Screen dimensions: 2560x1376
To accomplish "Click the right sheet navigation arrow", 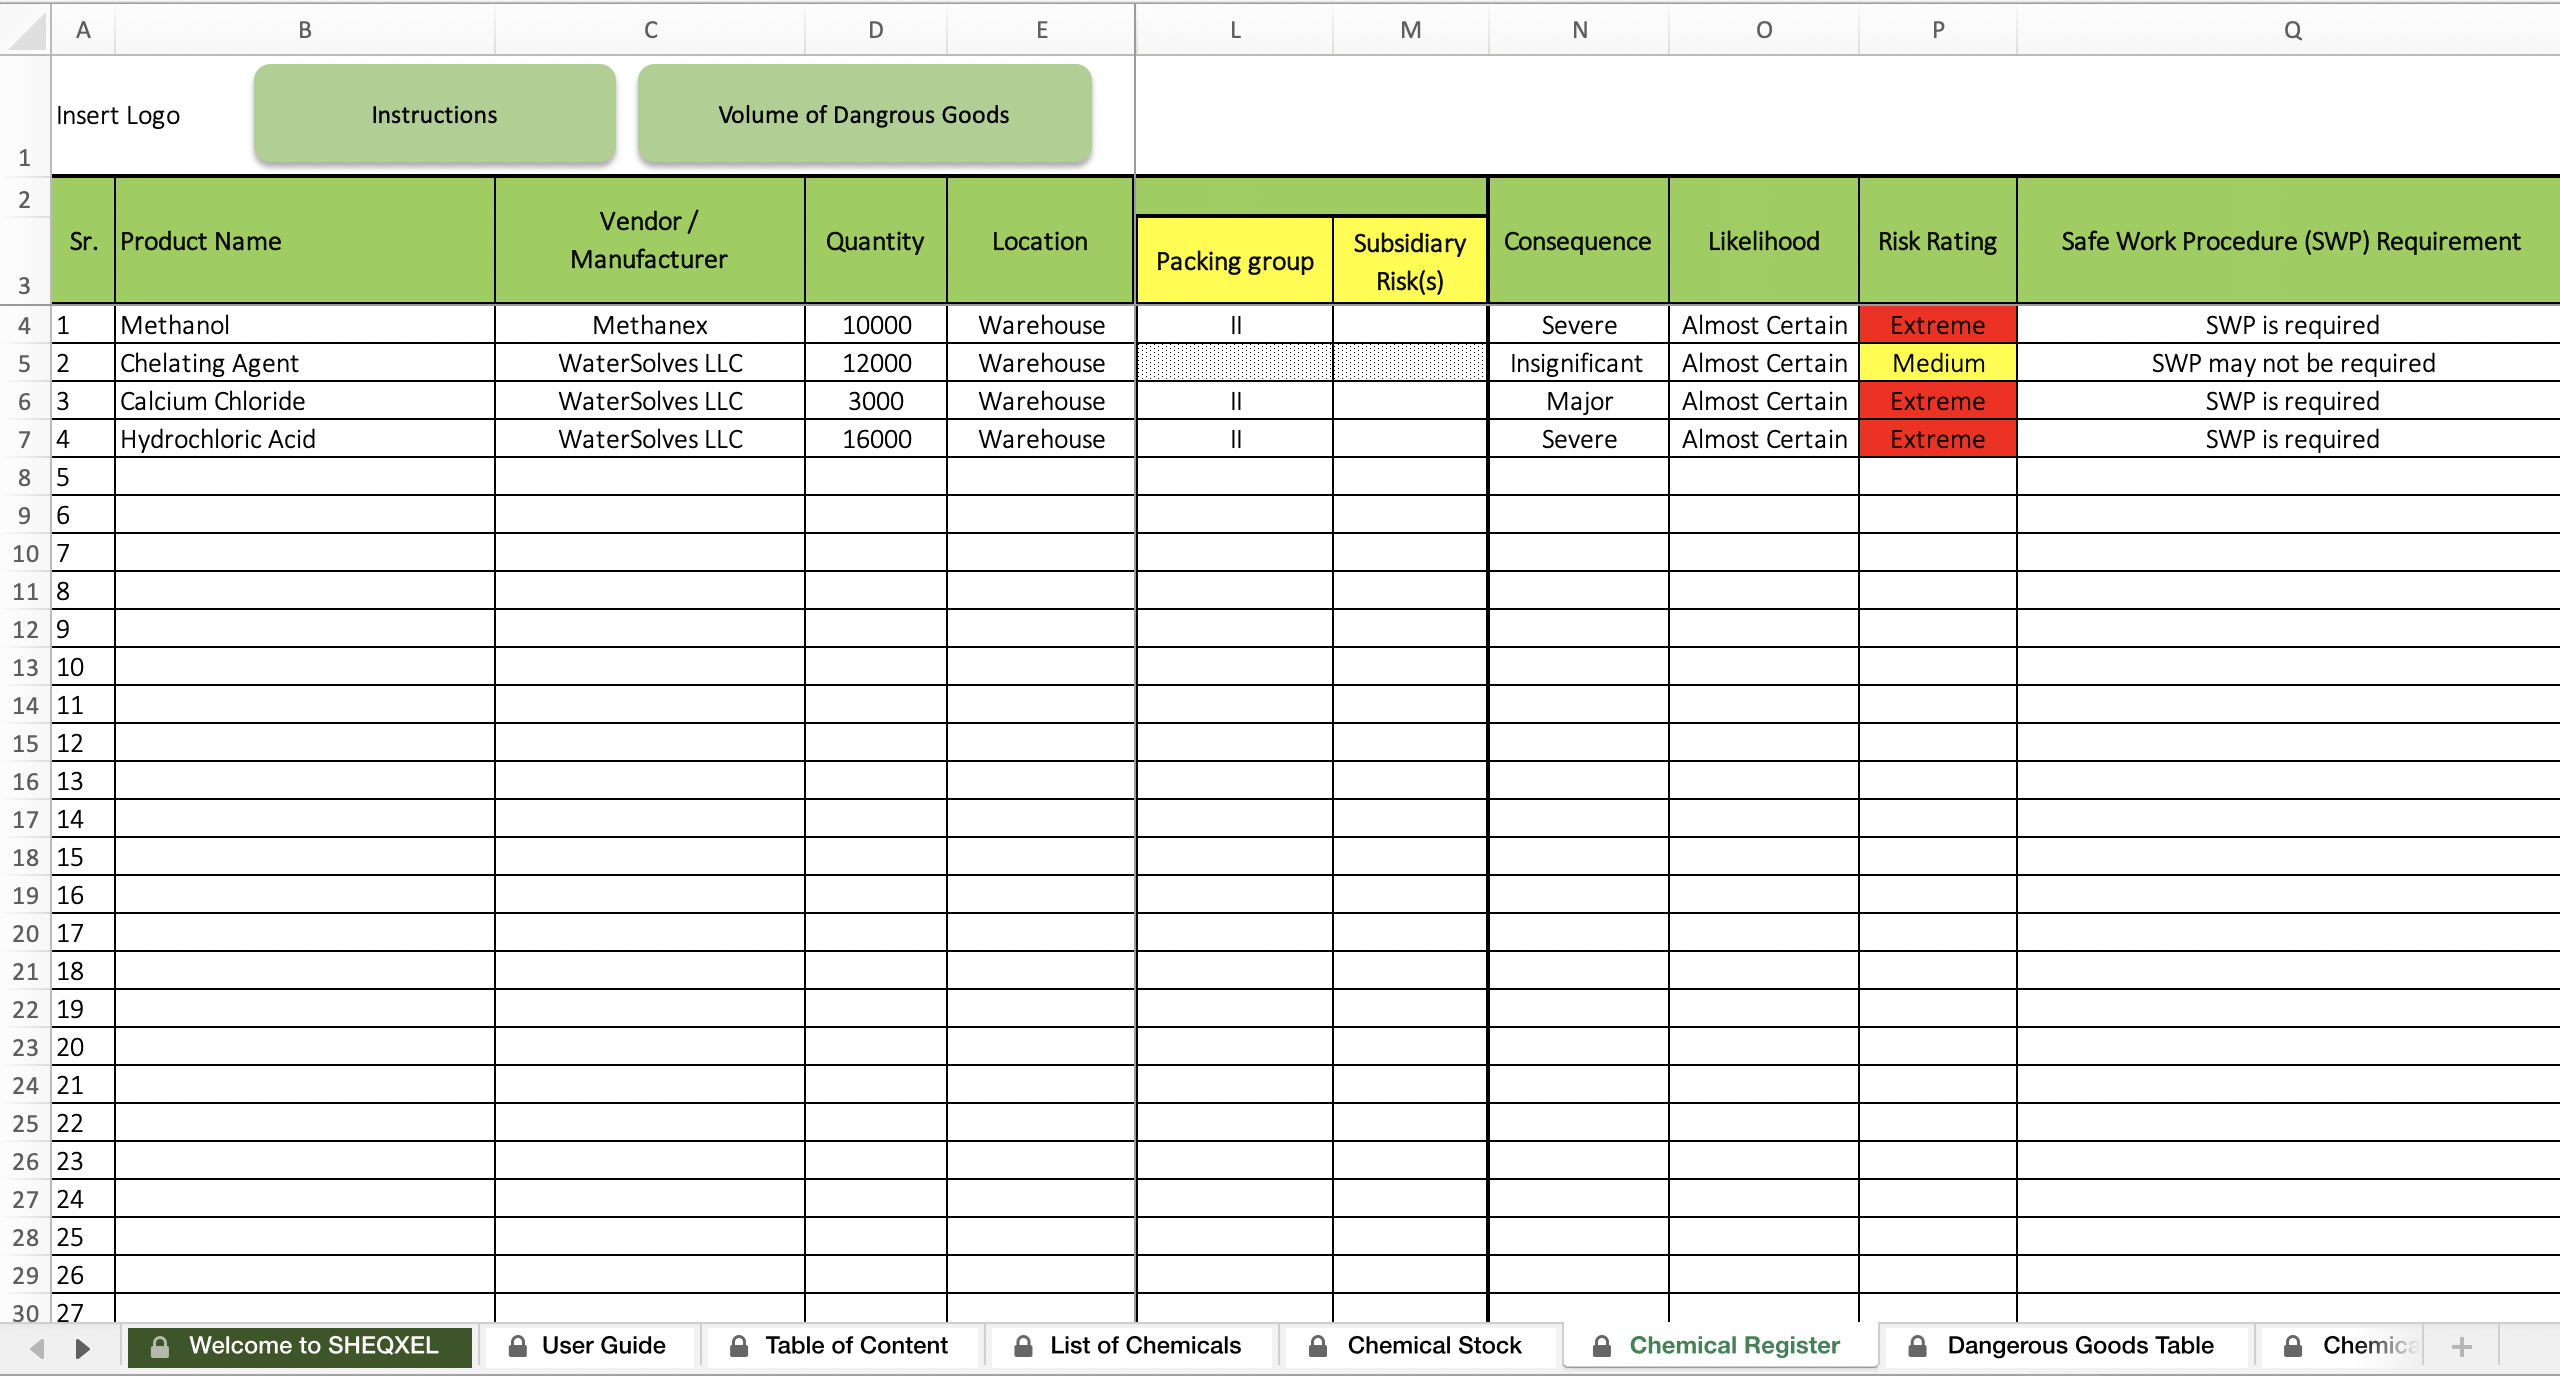I will click(83, 1346).
